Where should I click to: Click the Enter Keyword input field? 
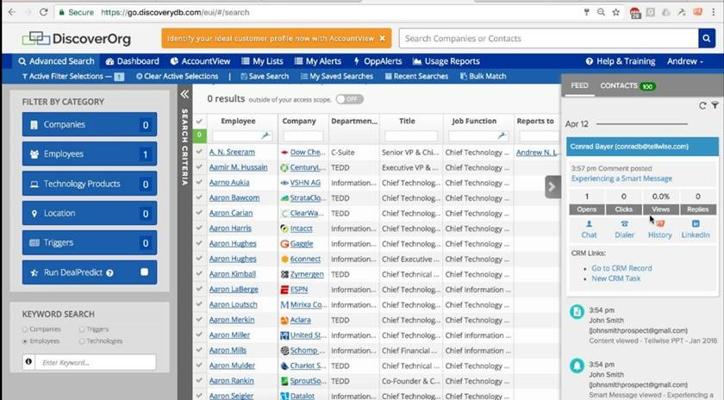[96, 362]
